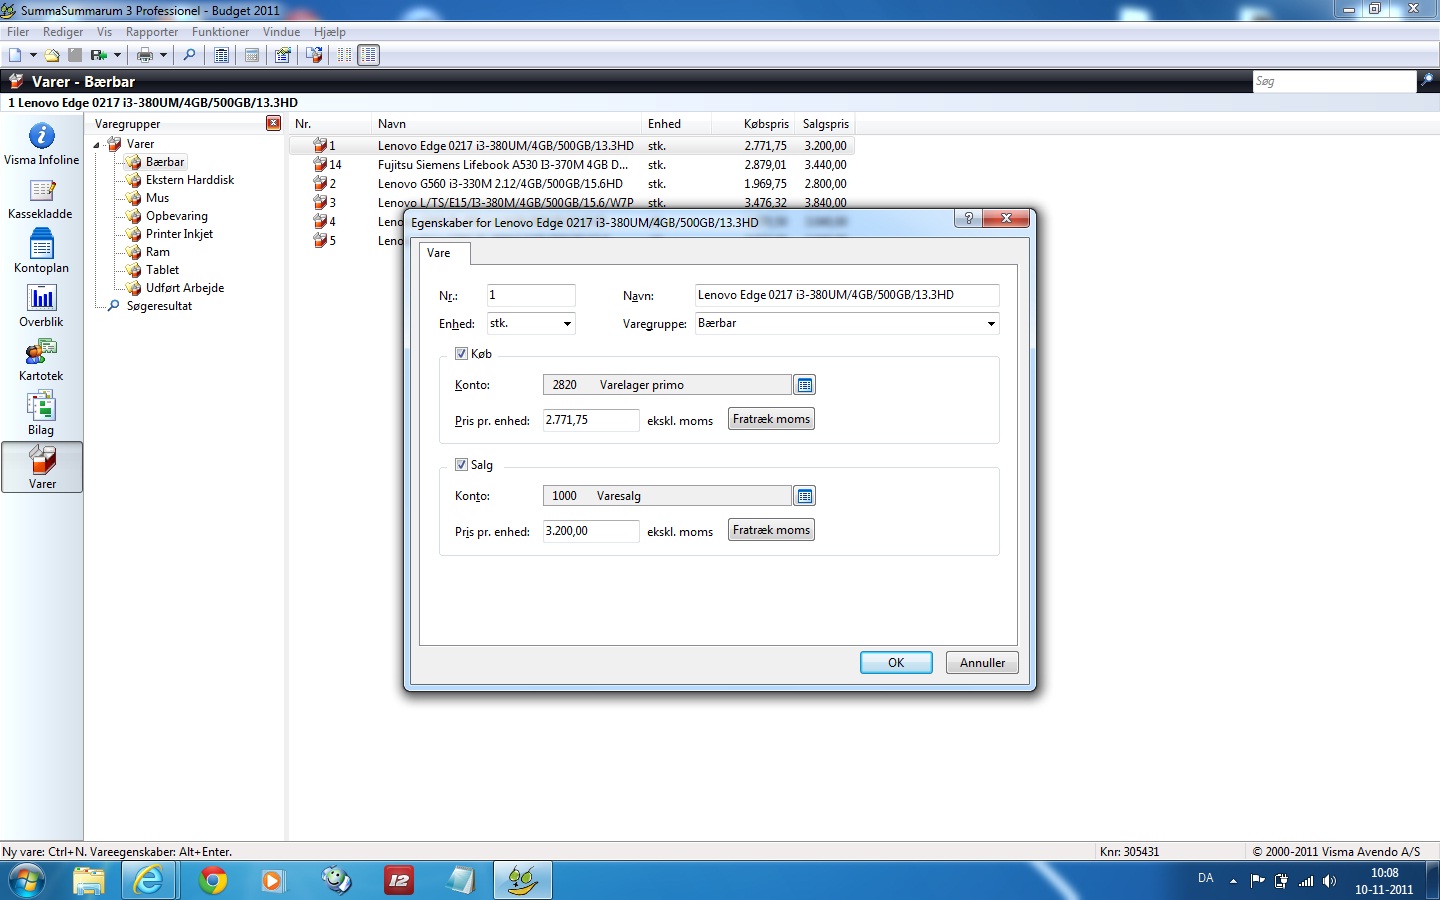Open Kartotek in sidebar
Viewport: 1440px width, 900px height.
click(x=41, y=360)
